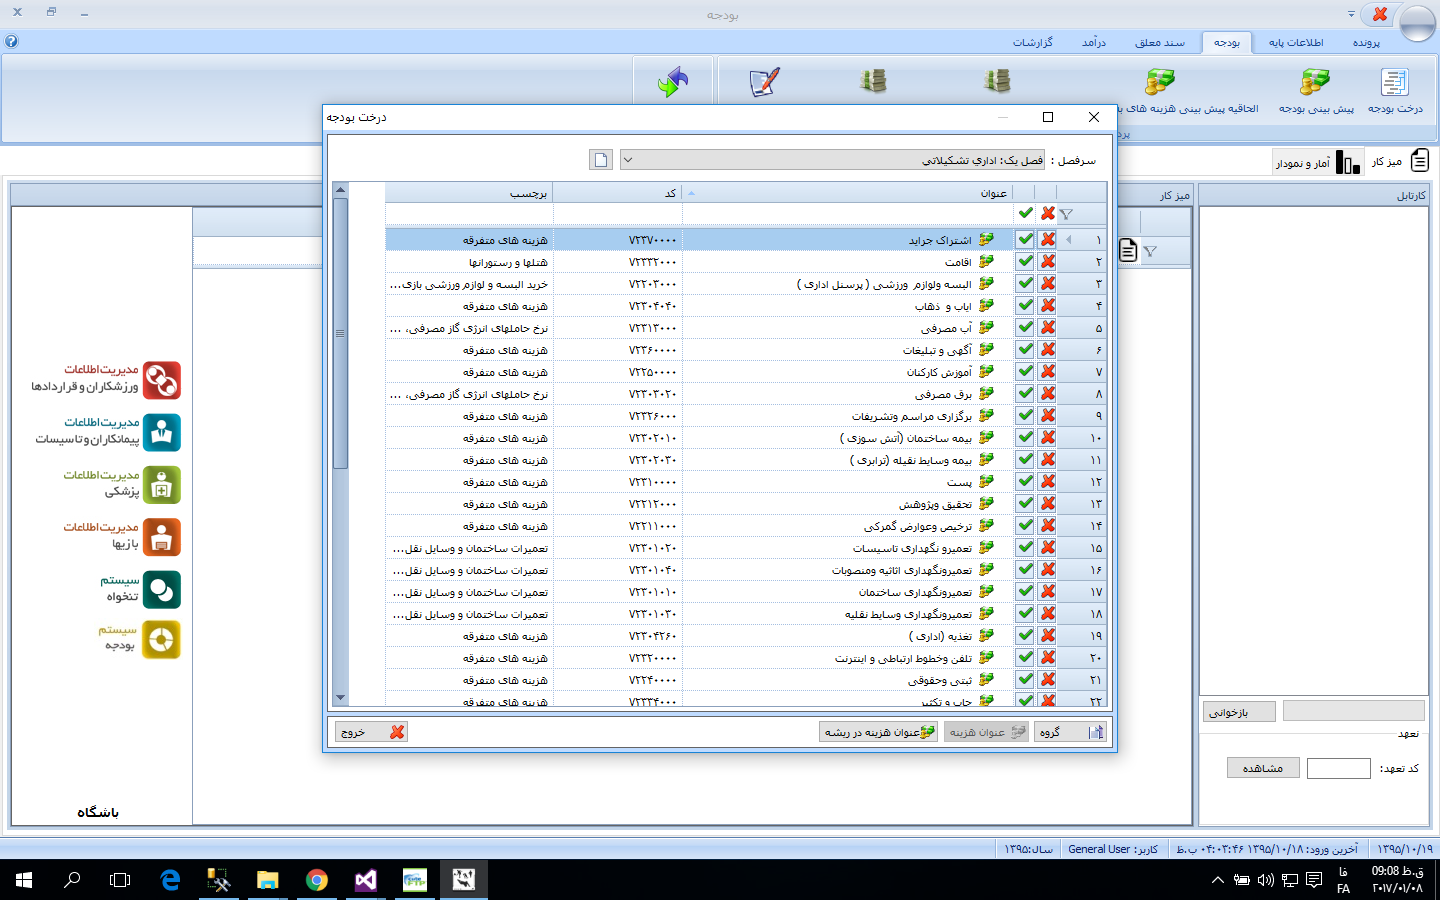Click into the کد تعهد input field
The height and width of the screenshot is (900, 1440).
(x=1338, y=768)
